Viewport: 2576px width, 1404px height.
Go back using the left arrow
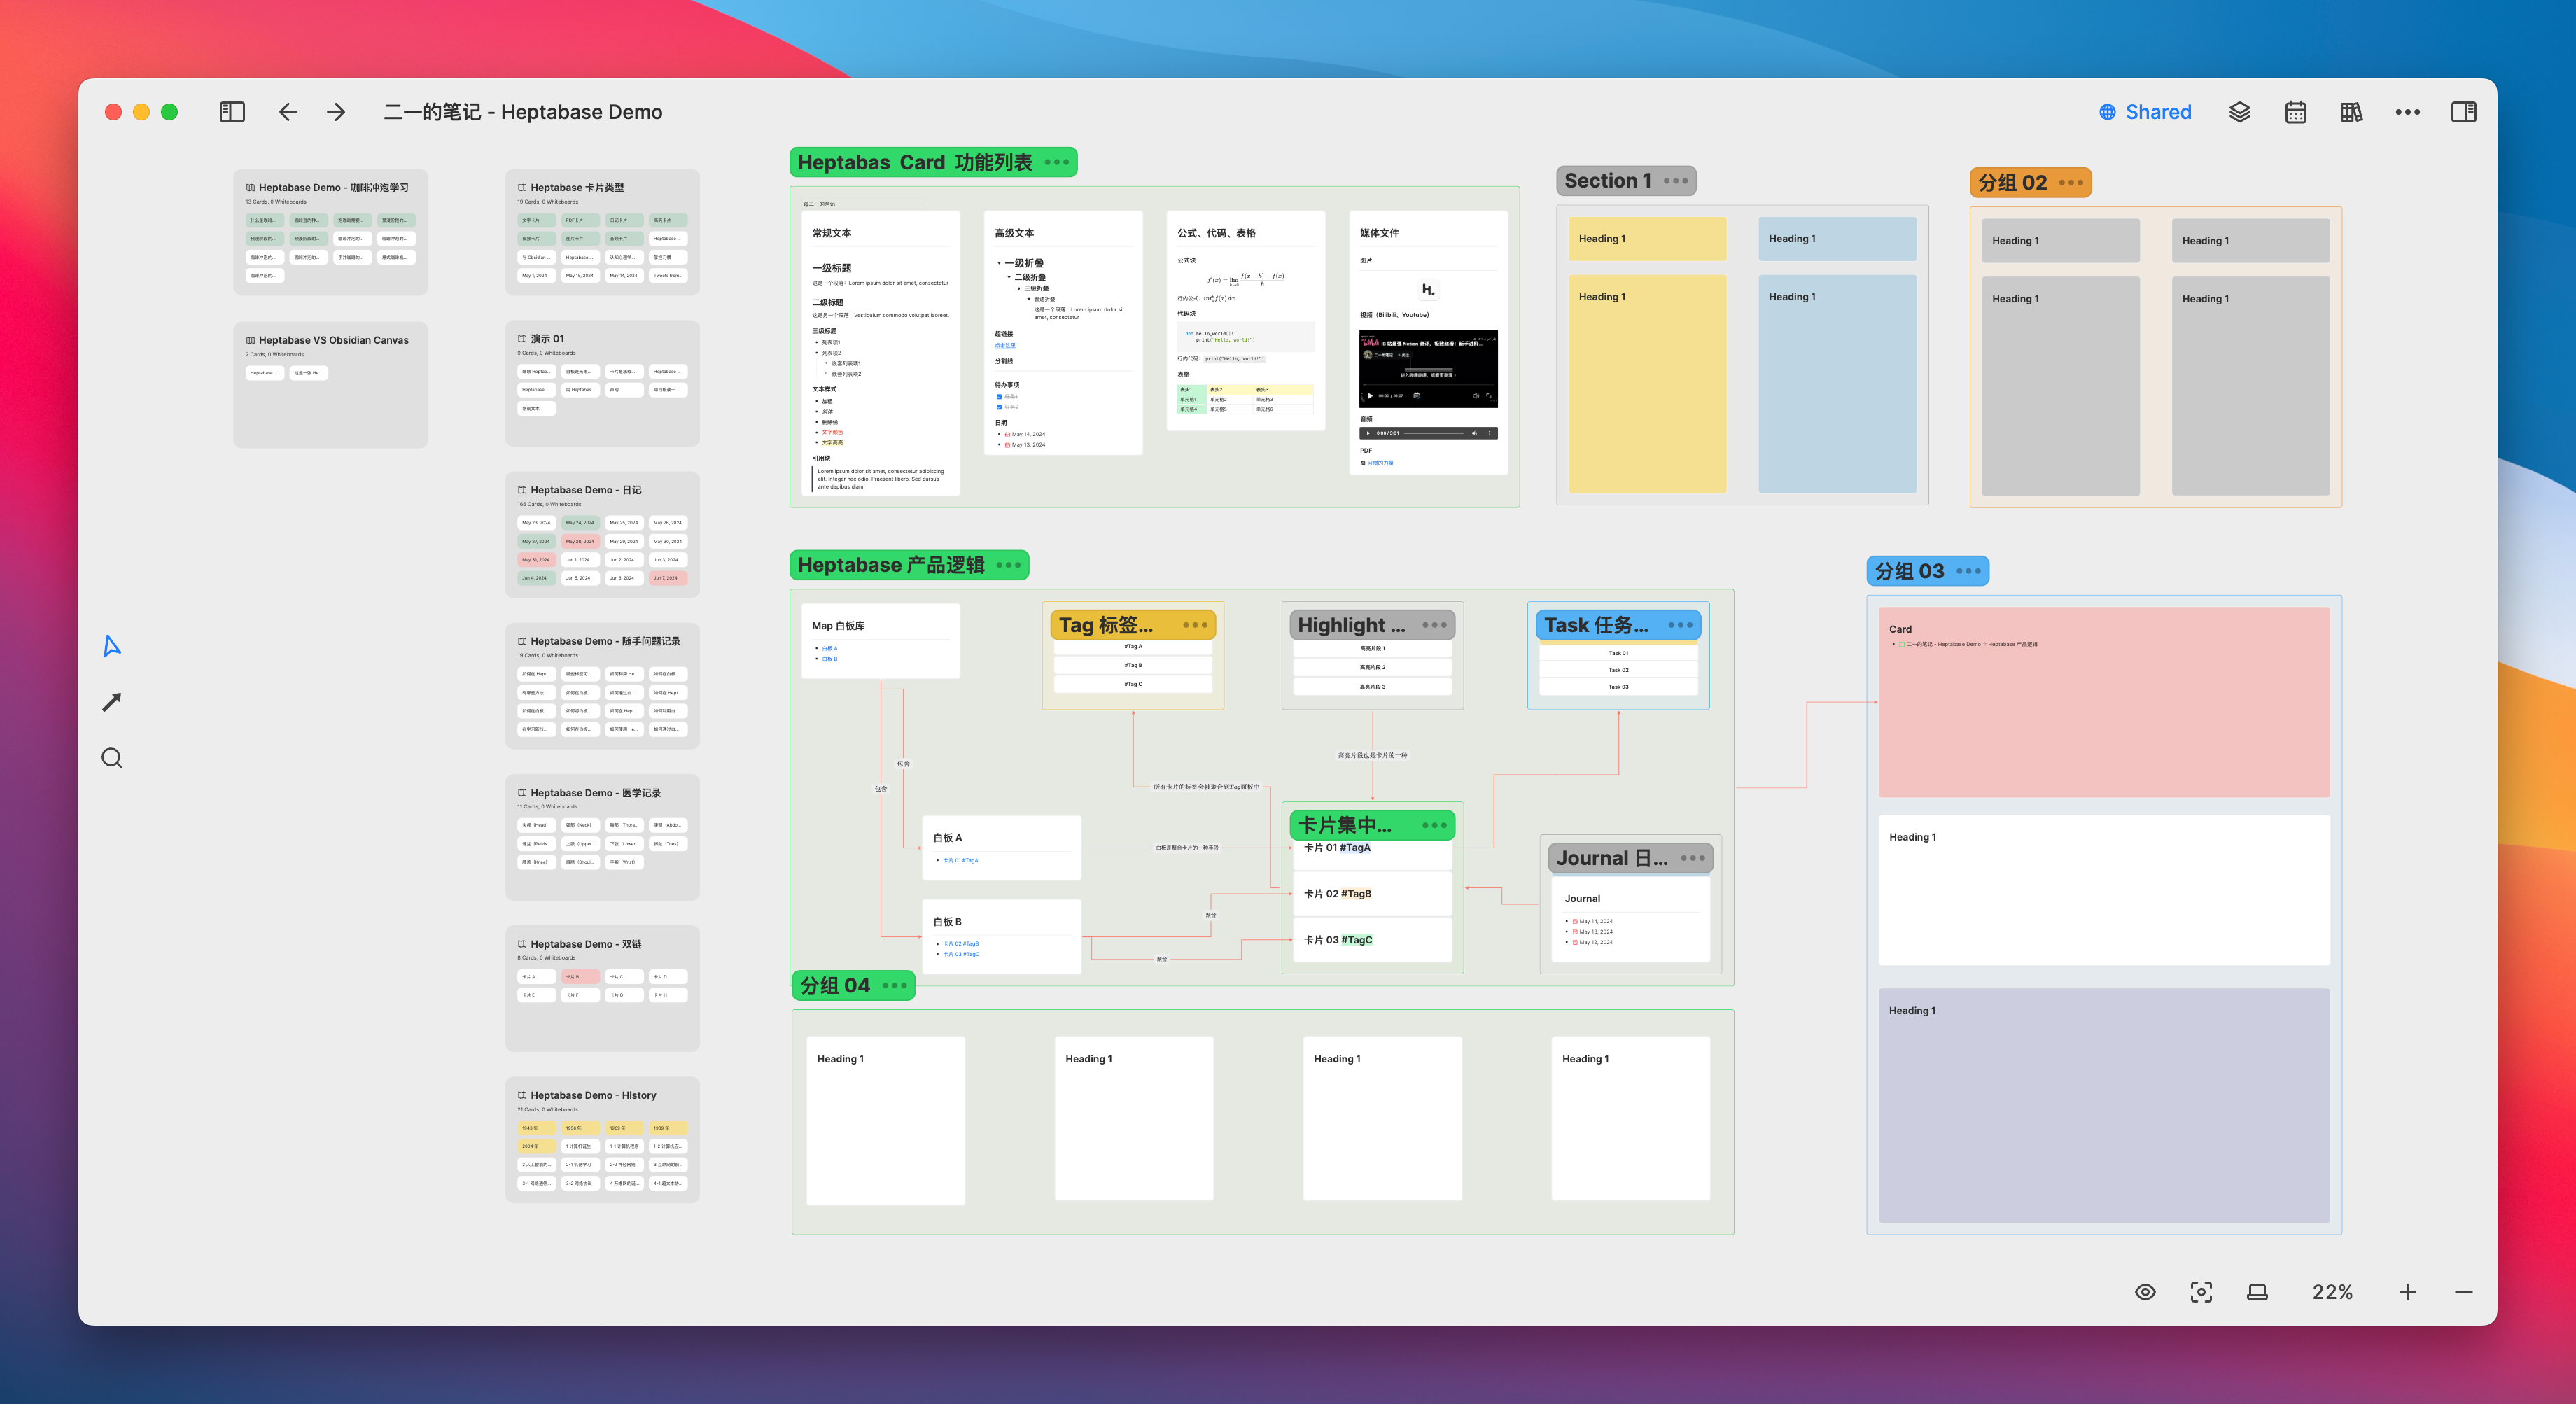pyautogui.click(x=288, y=112)
